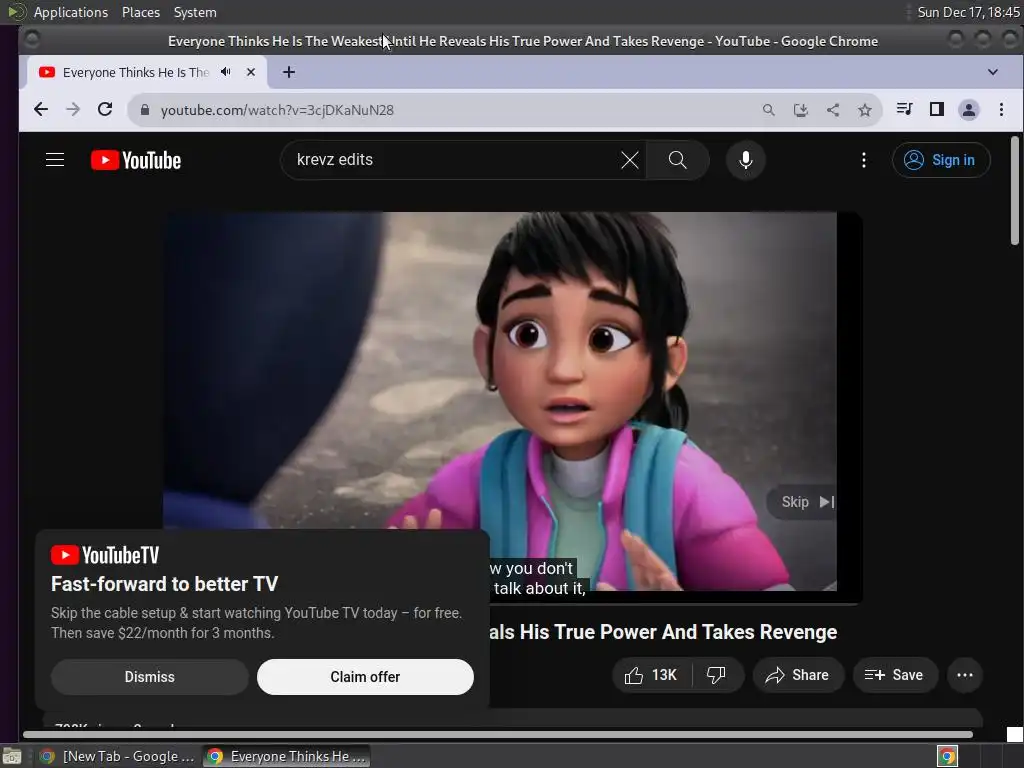
Task: Sign in to YouTube
Action: pyautogui.click(x=940, y=160)
